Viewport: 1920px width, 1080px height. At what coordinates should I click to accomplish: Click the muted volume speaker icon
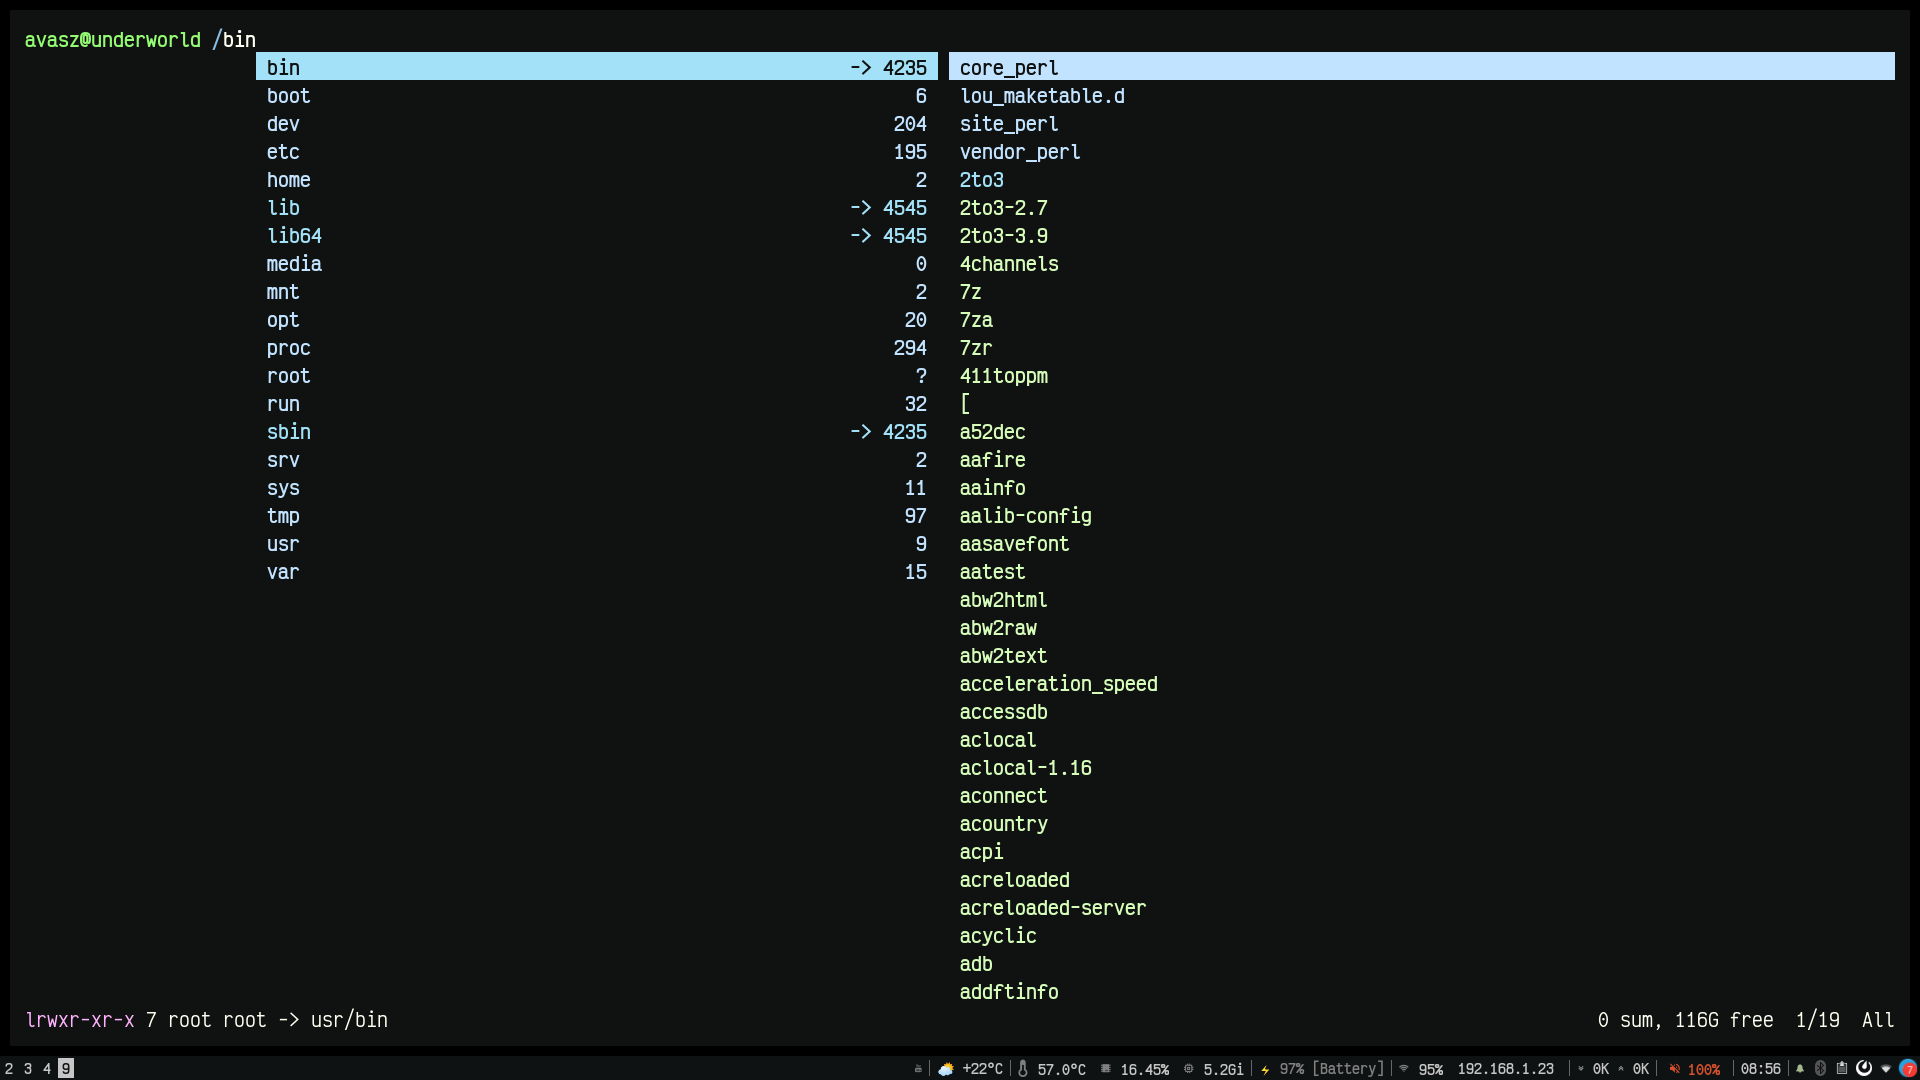(x=1674, y=1069)
